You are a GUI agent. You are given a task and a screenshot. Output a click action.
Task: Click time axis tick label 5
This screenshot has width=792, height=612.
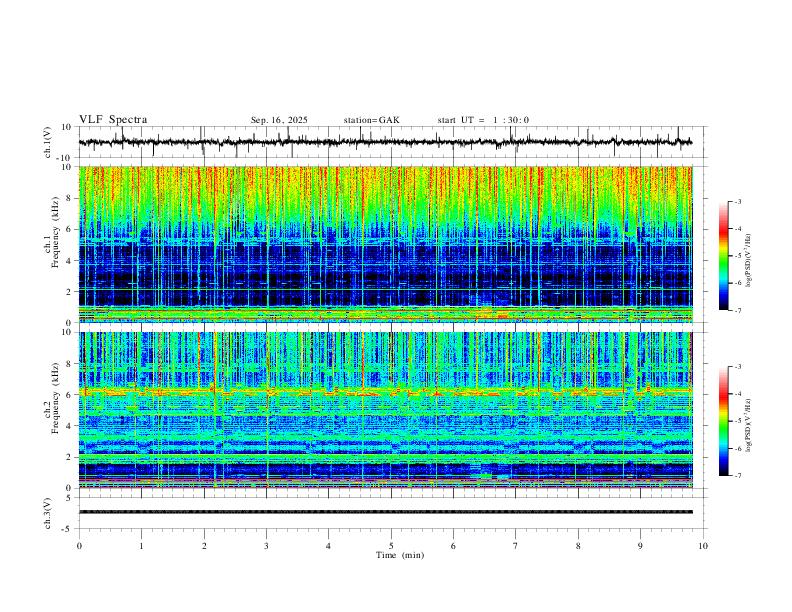tap(391, 546)
